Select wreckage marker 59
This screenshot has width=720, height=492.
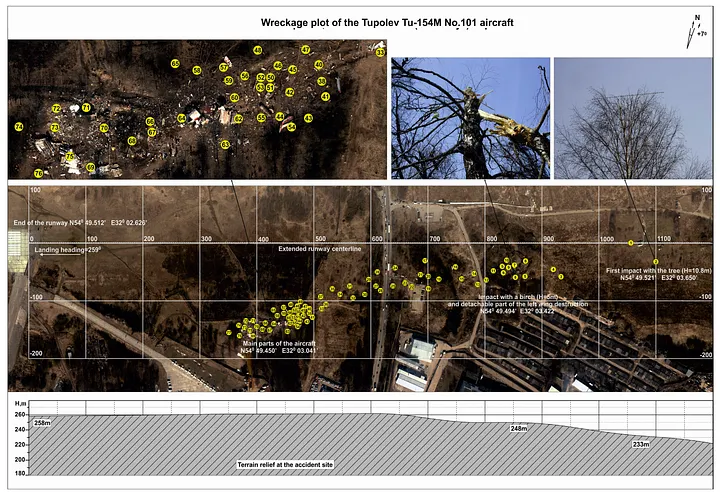[228, 81]
